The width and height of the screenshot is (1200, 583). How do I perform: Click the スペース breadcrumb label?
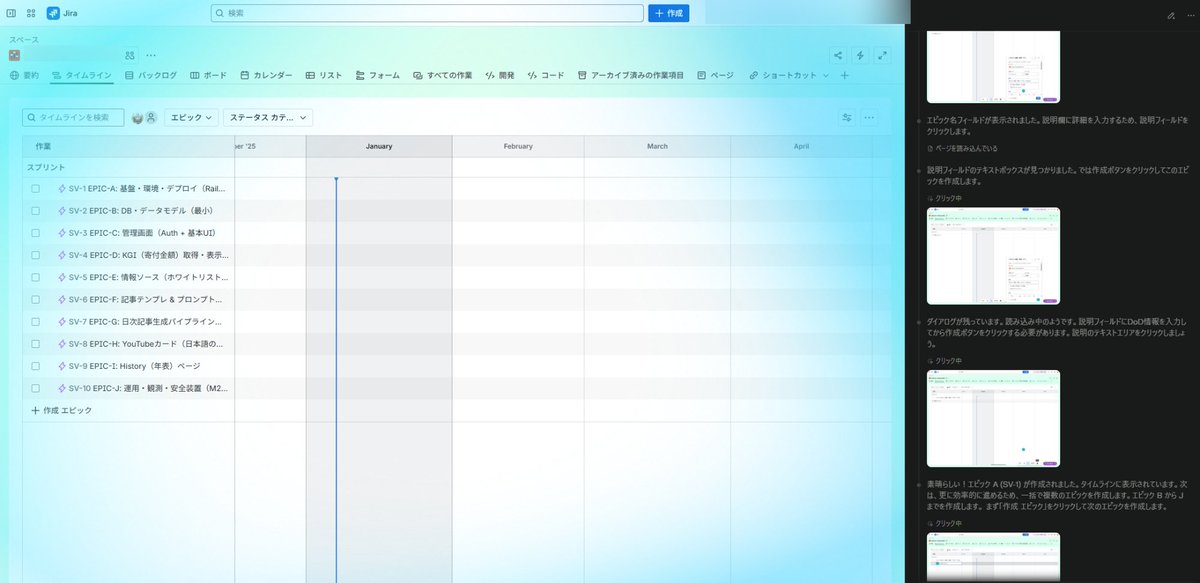24,40
